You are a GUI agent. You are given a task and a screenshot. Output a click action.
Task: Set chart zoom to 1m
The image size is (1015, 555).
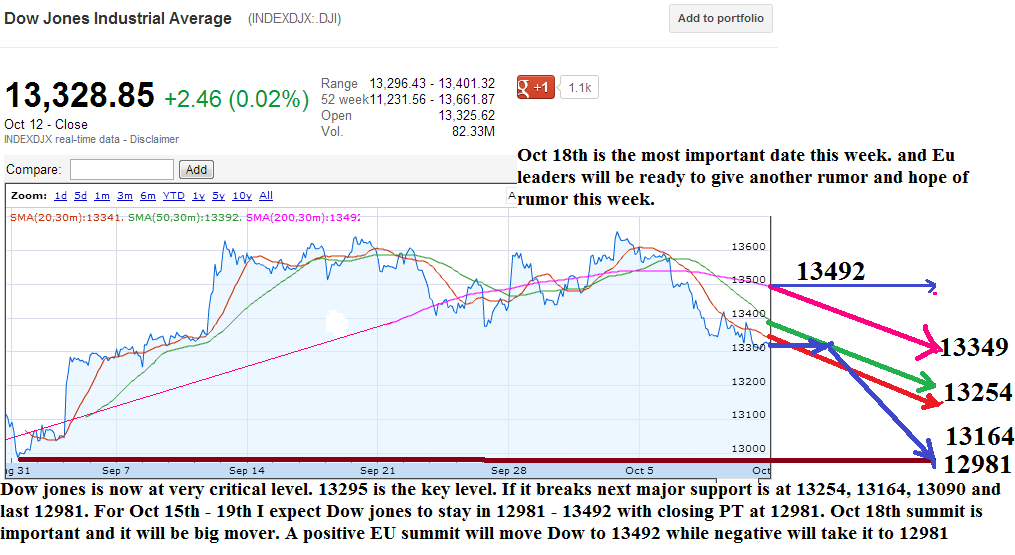click(x=102, y=196)
